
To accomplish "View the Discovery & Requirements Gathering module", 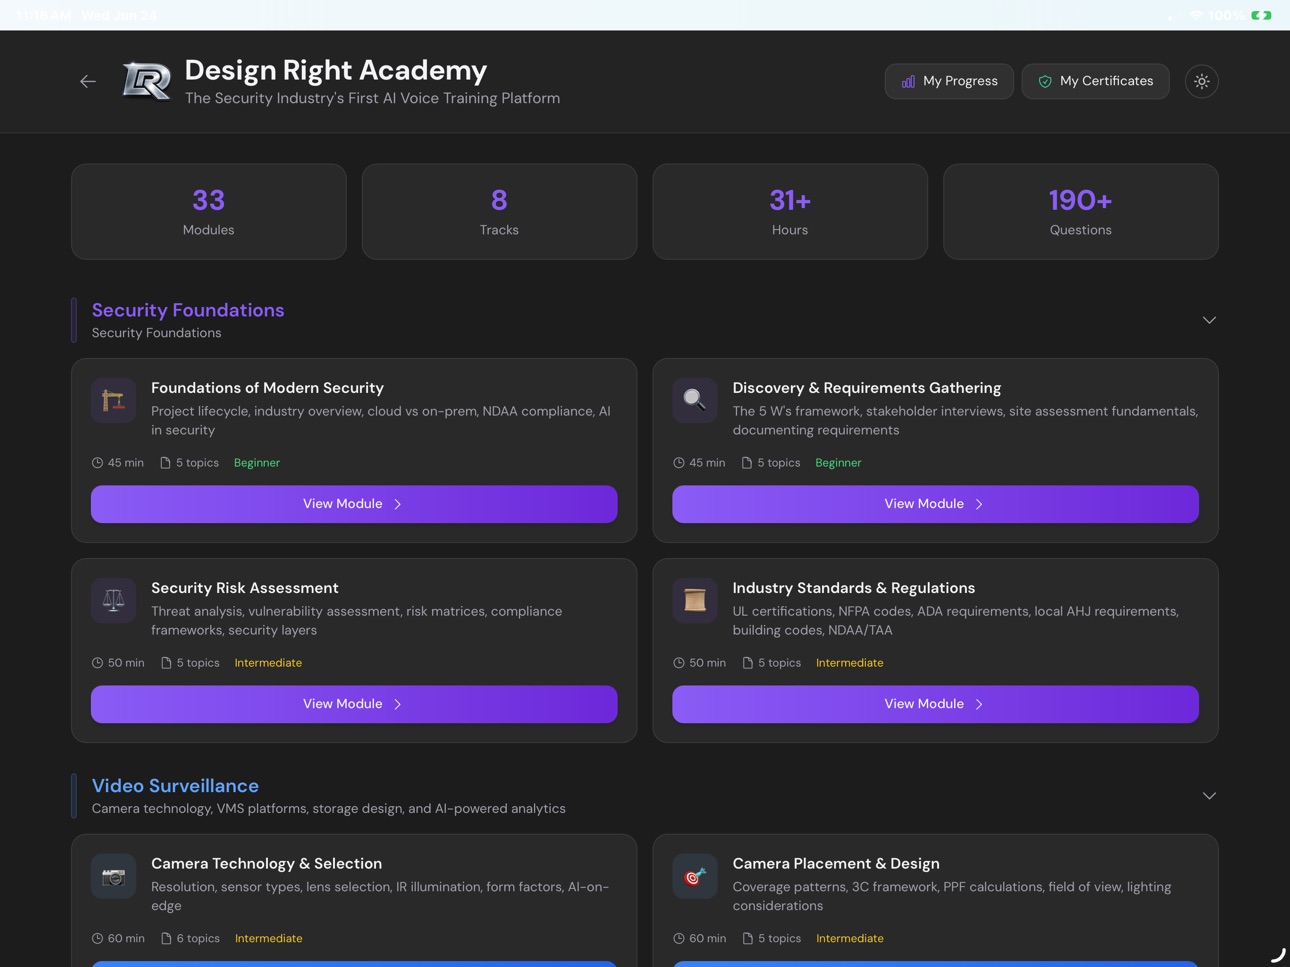I will 935,504.
